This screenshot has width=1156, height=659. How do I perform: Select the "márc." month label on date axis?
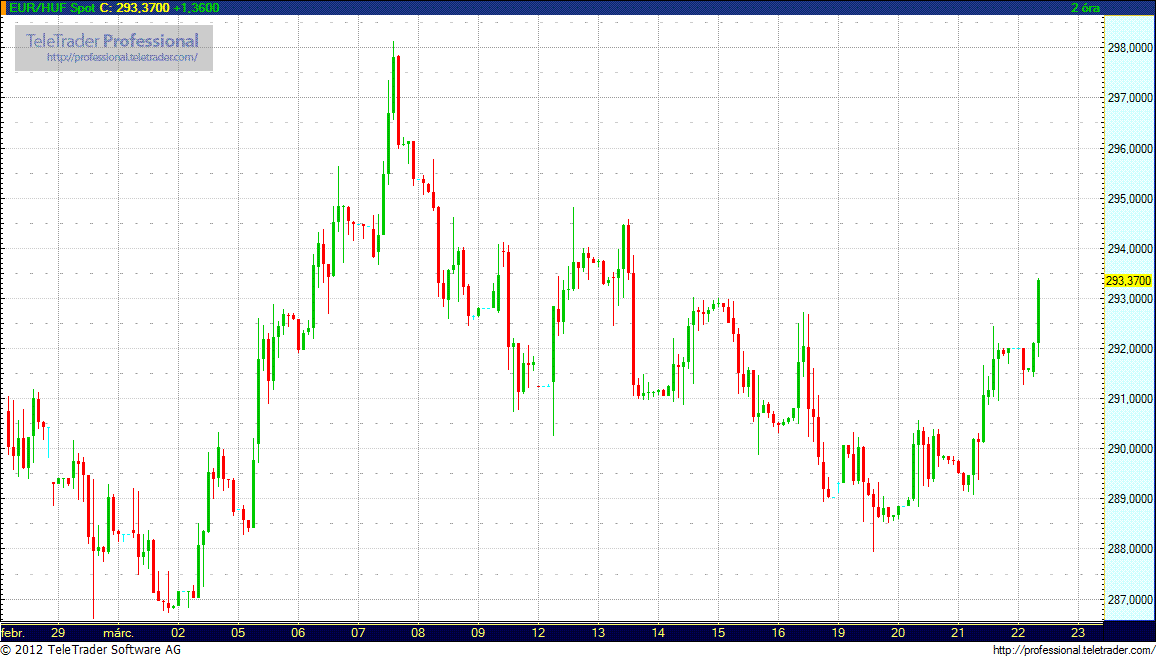[117, 633]
